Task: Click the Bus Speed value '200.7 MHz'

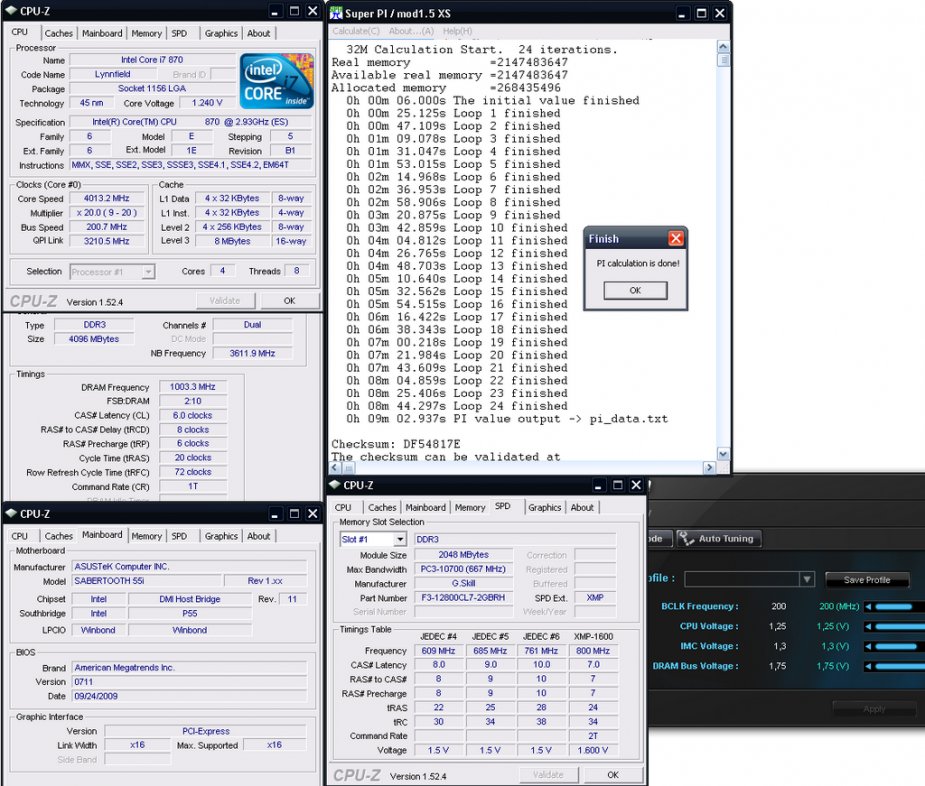Action: (107, 227)
